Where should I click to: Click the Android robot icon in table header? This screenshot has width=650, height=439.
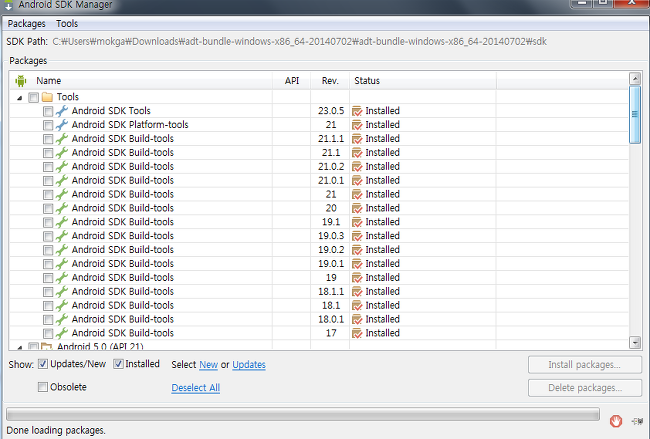coord(20,81)
